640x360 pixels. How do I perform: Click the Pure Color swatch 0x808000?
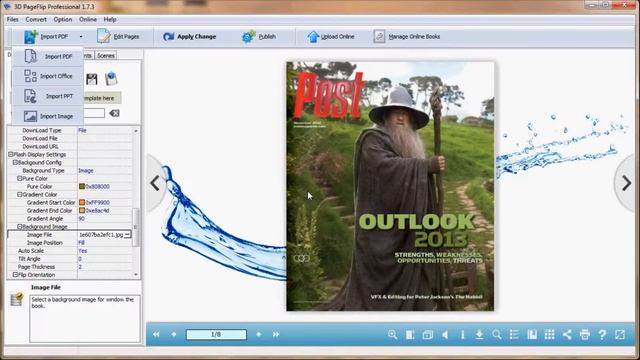[82, 187]
